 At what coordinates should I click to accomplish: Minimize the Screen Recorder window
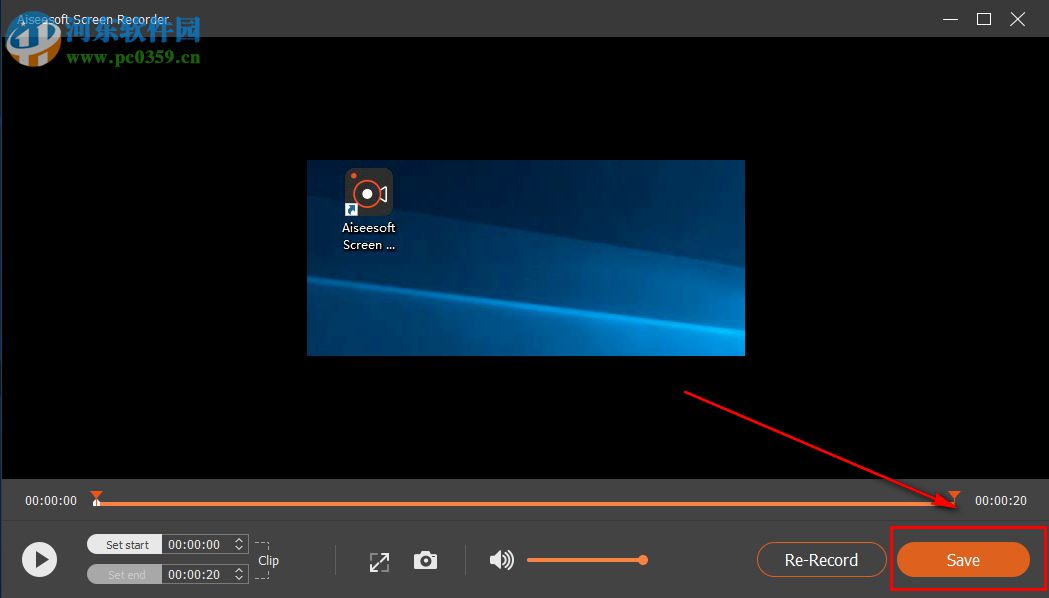pos(950,19)
